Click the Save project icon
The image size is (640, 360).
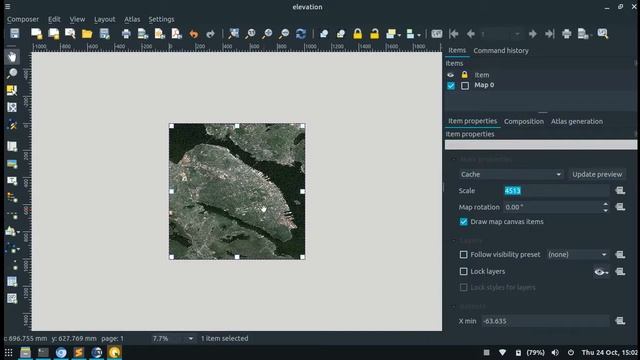tap(15, 33)
